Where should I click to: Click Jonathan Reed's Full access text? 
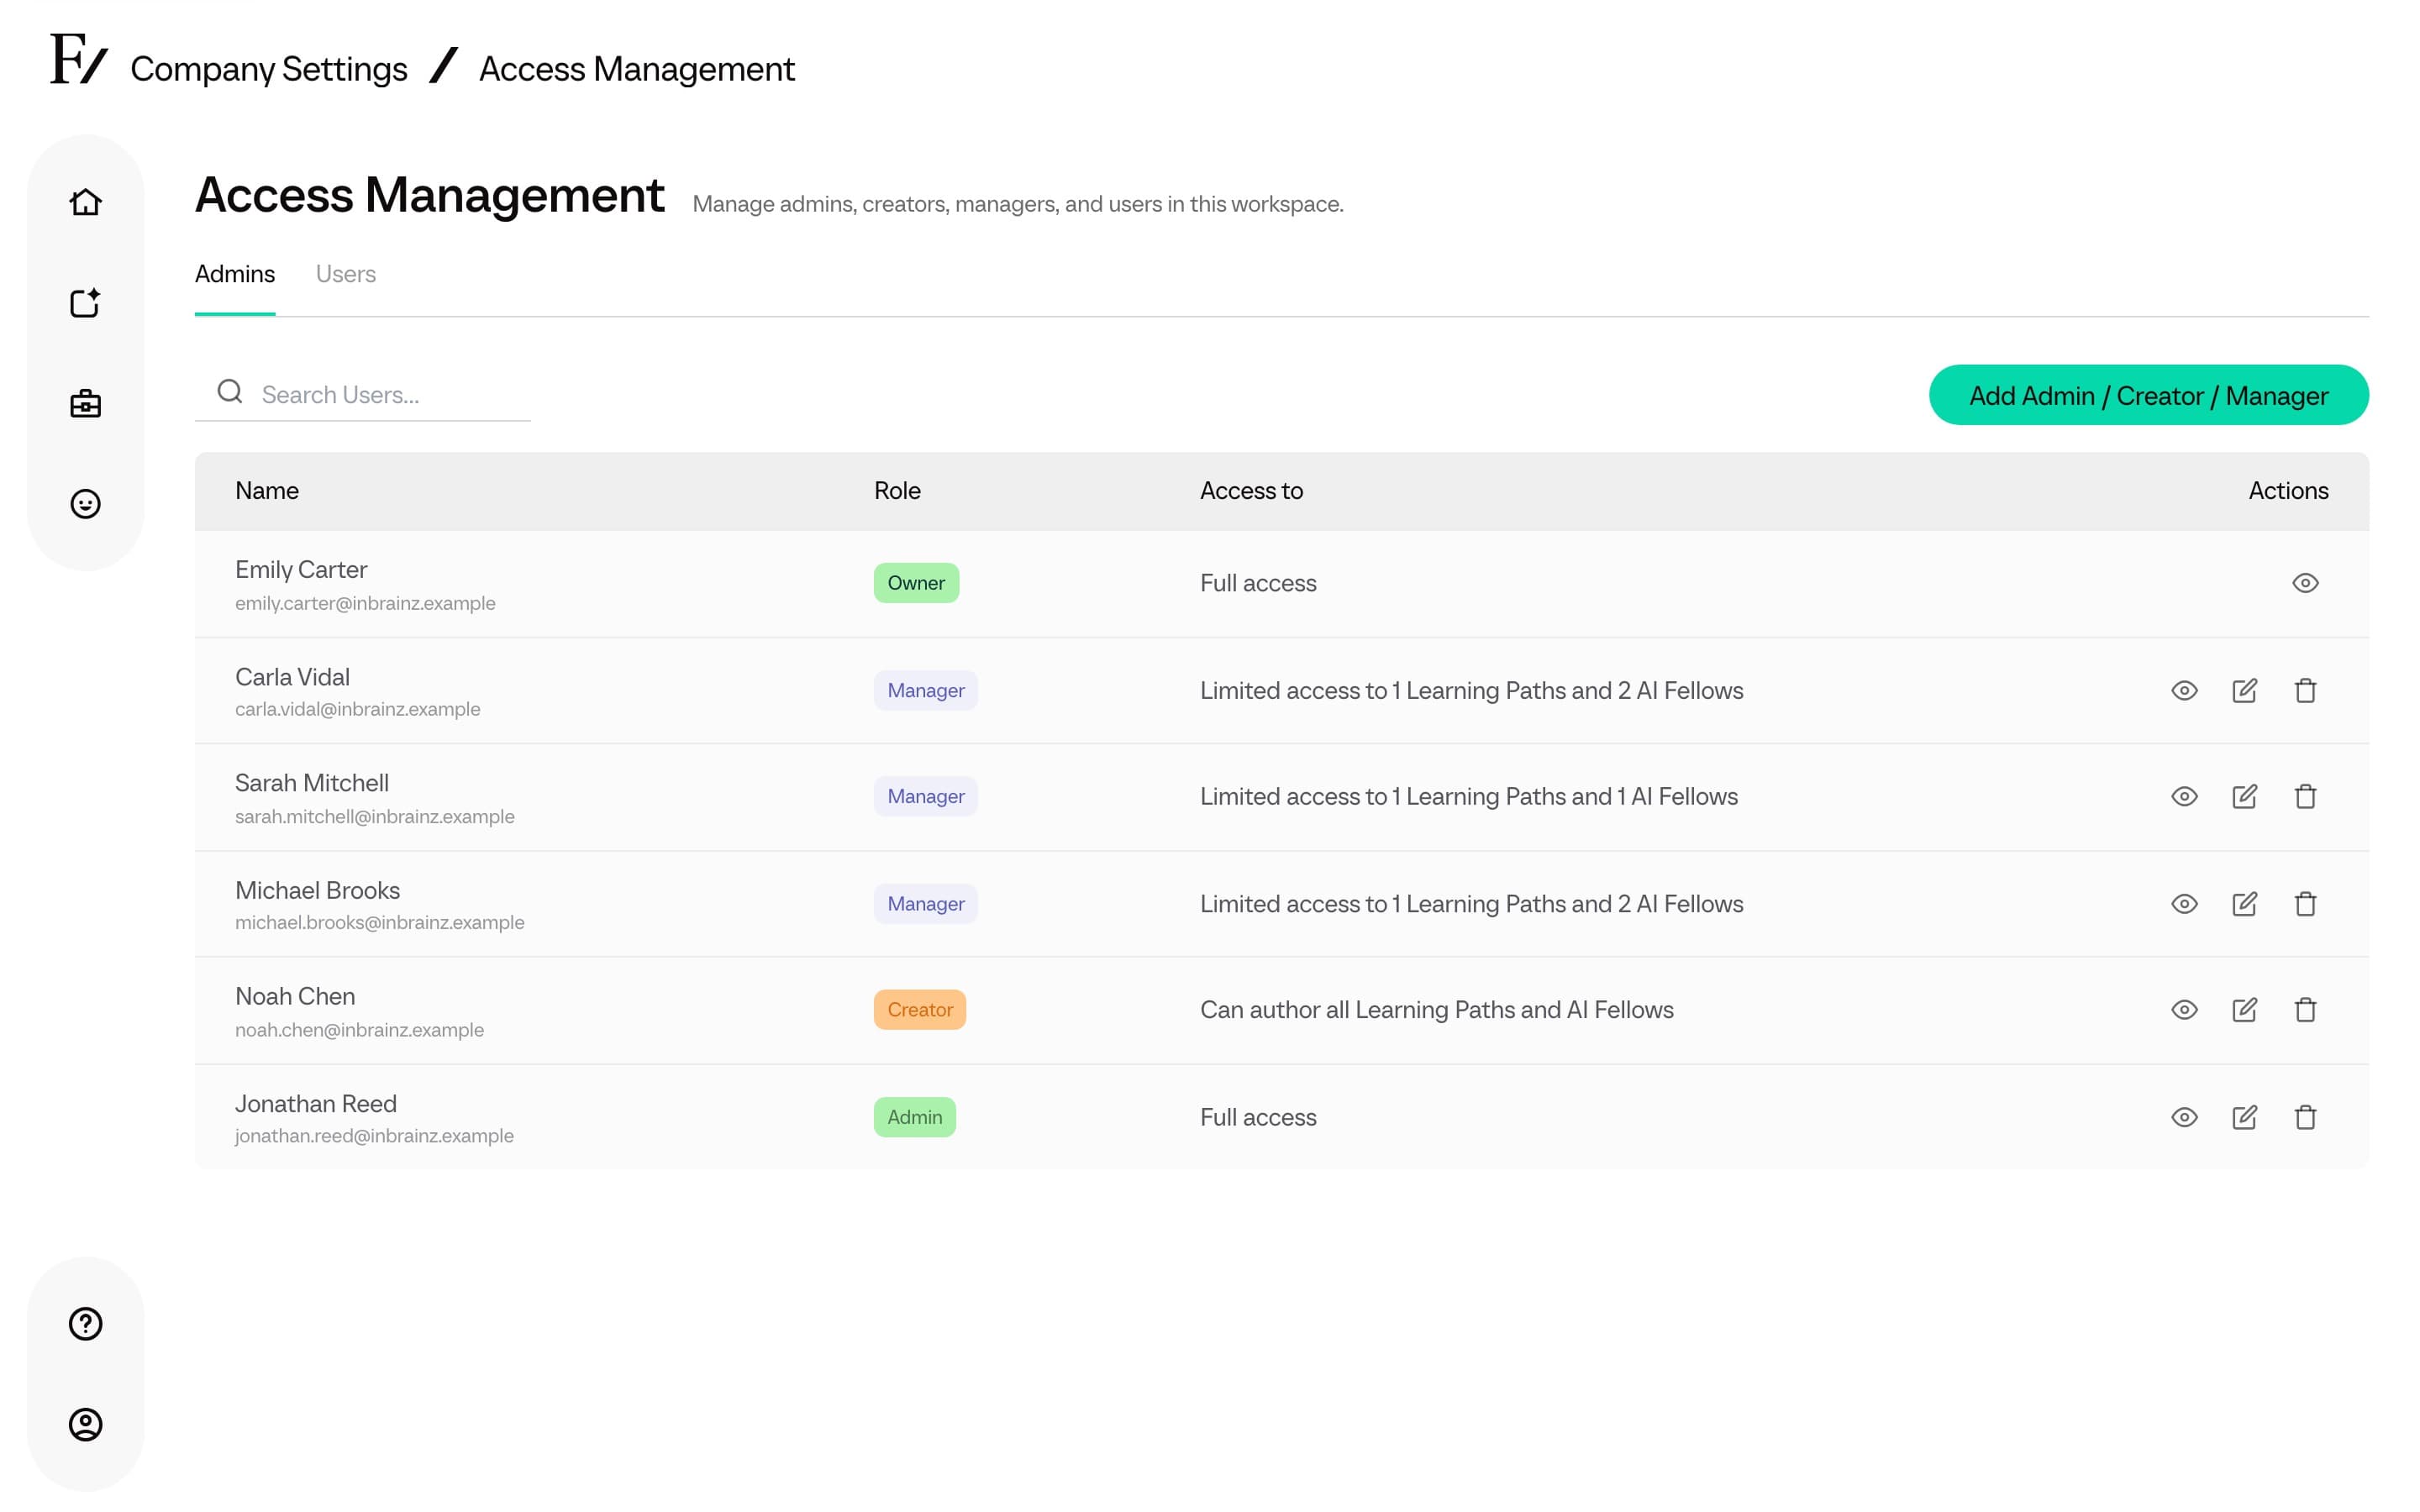[1258, 1117]
